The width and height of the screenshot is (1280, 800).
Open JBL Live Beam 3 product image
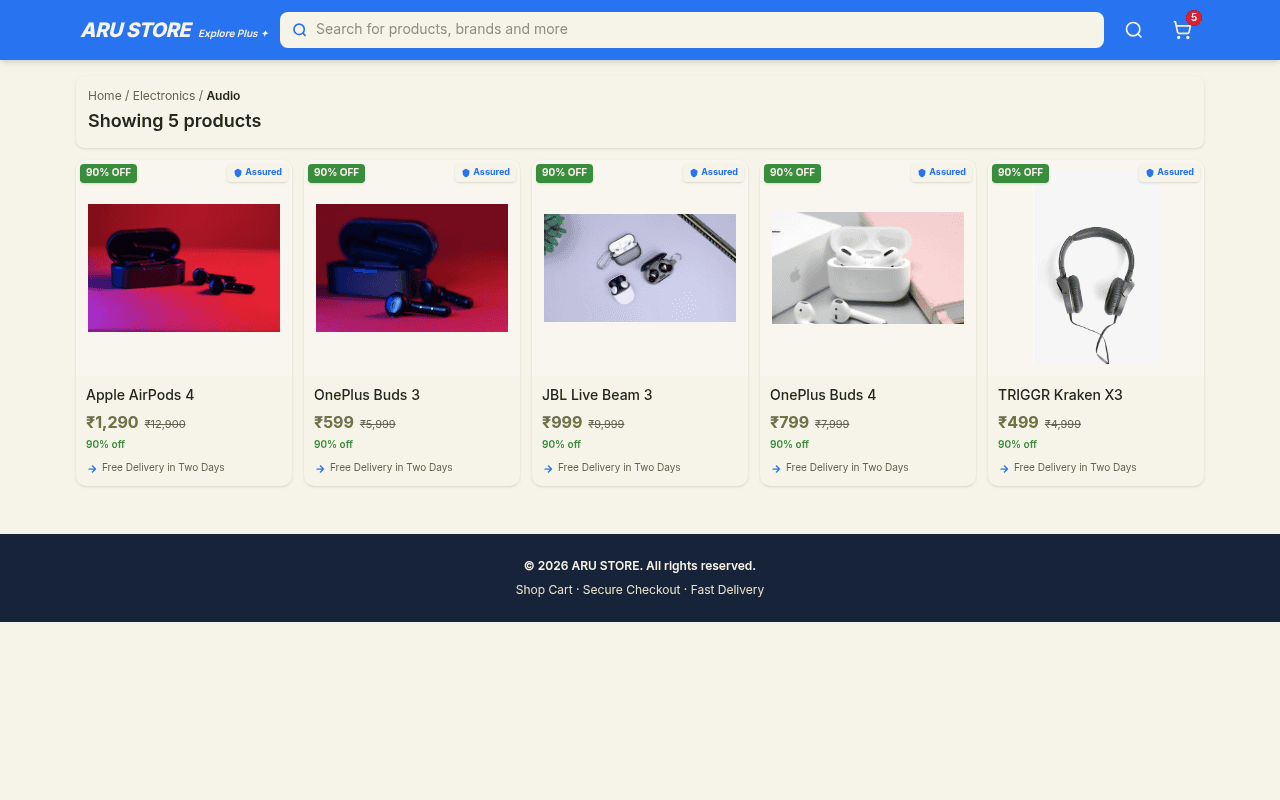[x=640, y=268]
